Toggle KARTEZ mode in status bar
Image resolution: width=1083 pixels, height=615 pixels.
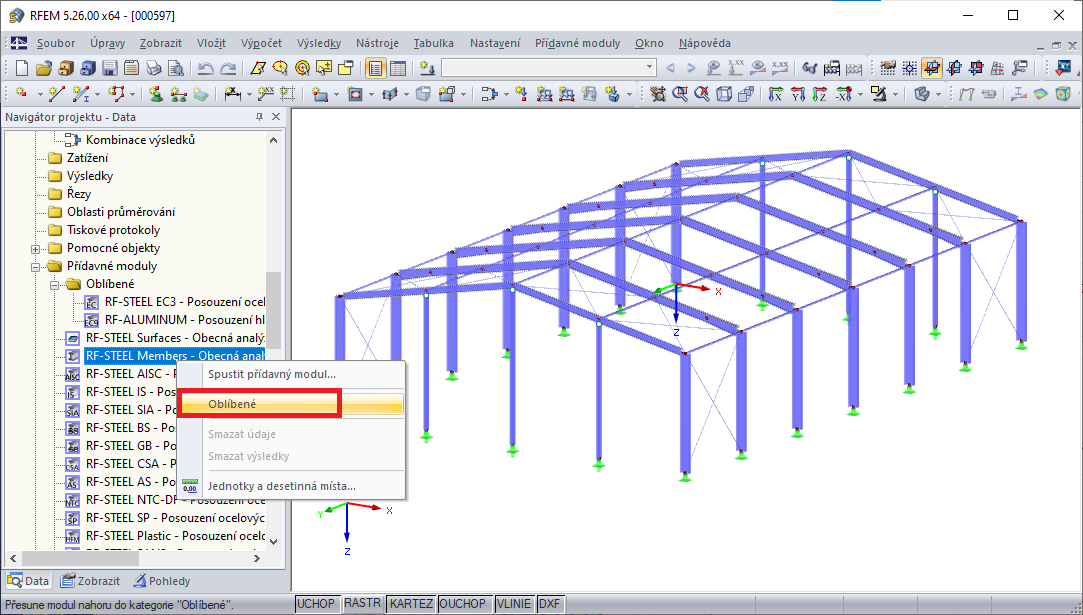tap(411, 604)
